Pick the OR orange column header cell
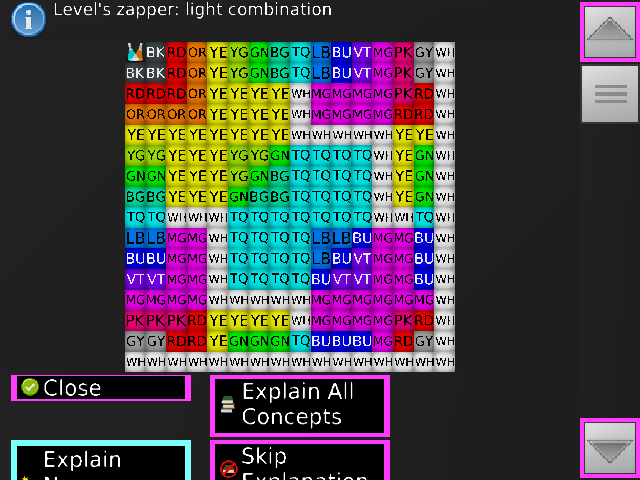This screenshot has width=640, height=480. click(197, 51)
